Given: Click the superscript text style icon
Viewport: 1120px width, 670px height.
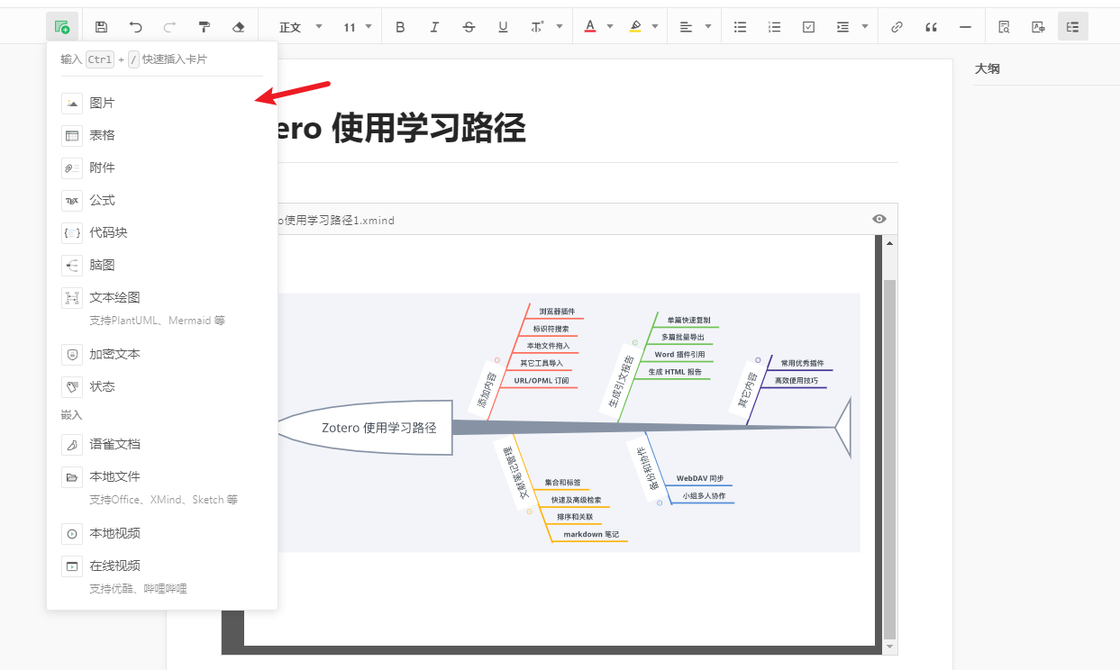Looking at the screenshot, I should (x=537, y=27).
